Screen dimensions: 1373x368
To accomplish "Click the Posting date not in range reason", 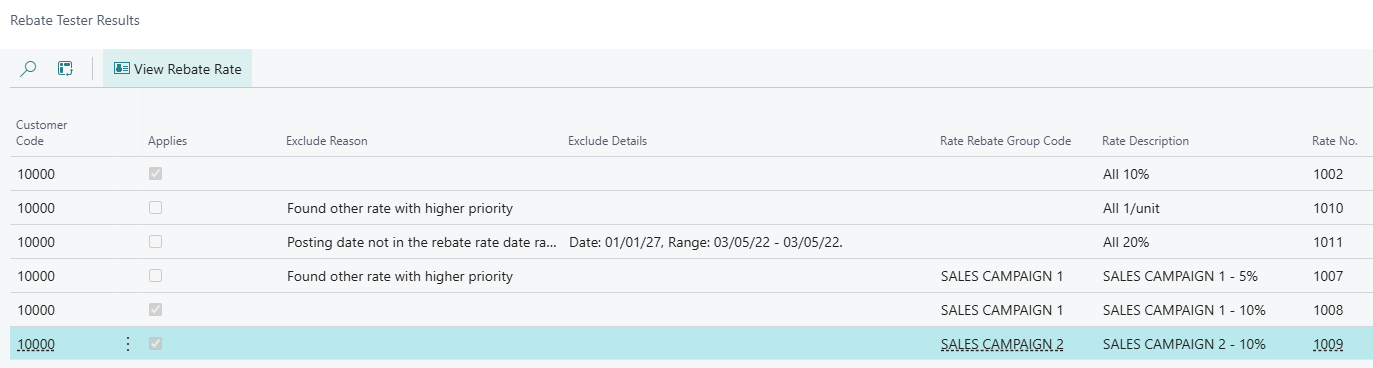I will click(421, 242).
